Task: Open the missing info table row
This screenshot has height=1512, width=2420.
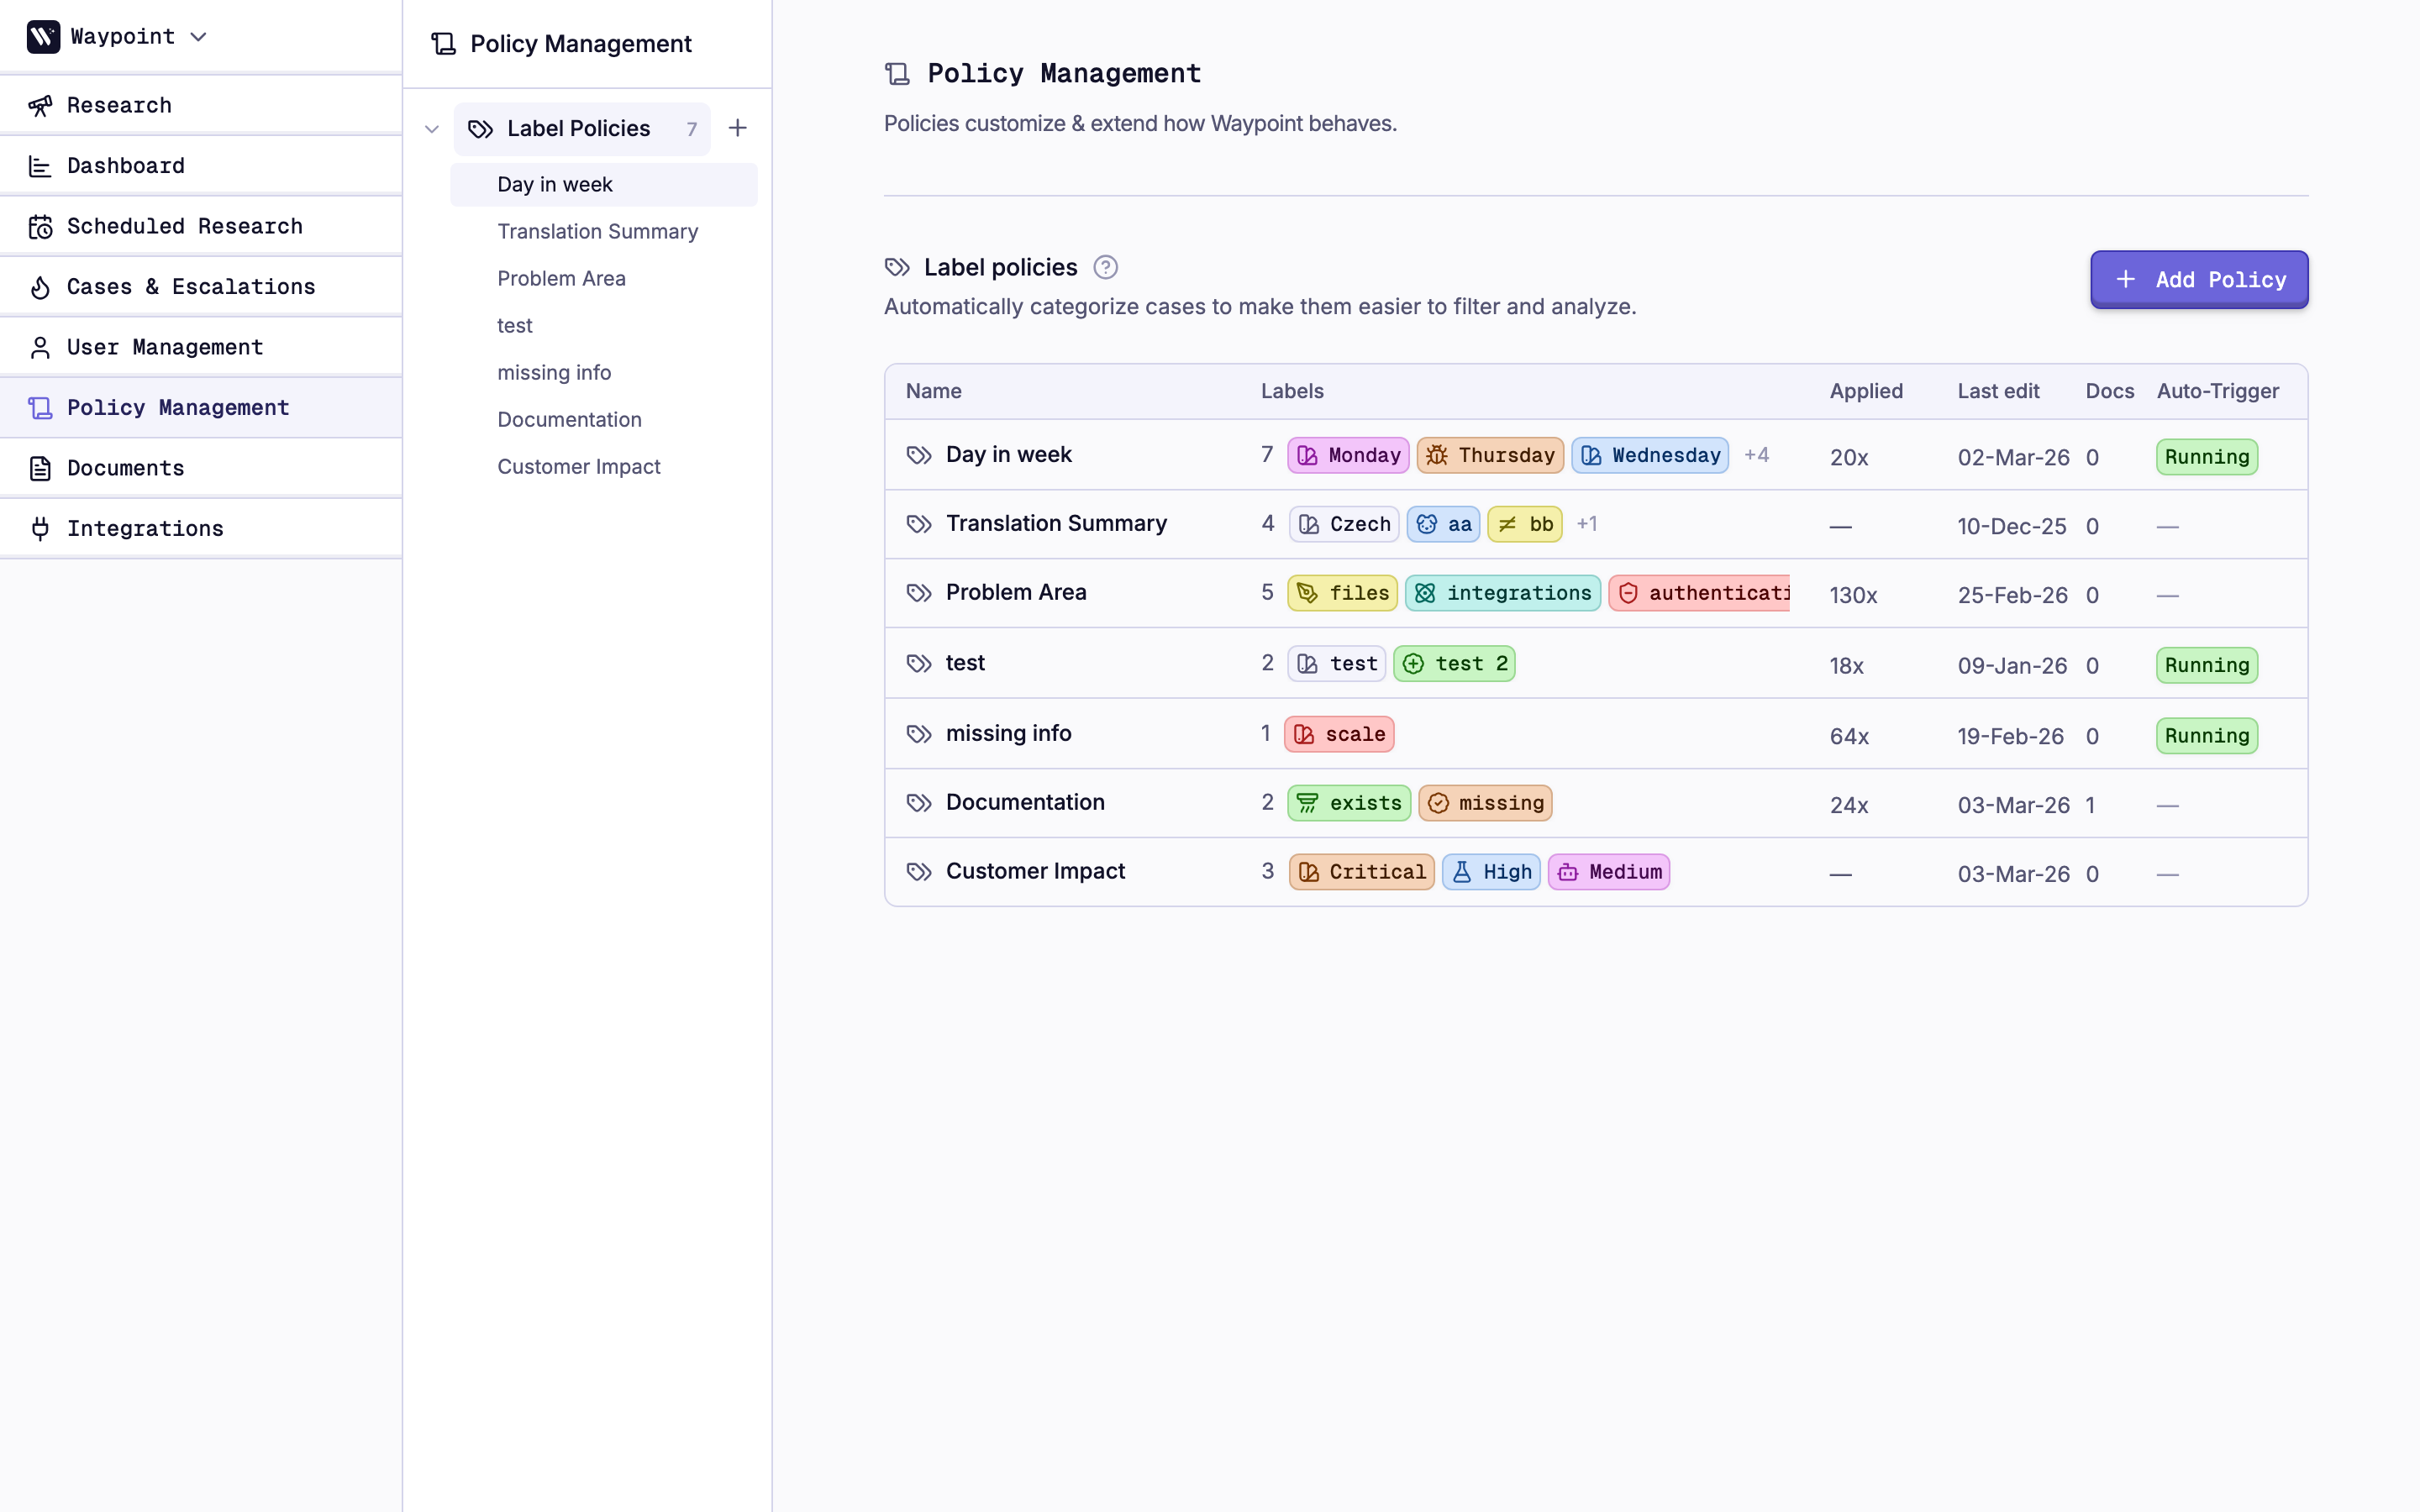Action: pyautogui.click(x=1596, y=734)
